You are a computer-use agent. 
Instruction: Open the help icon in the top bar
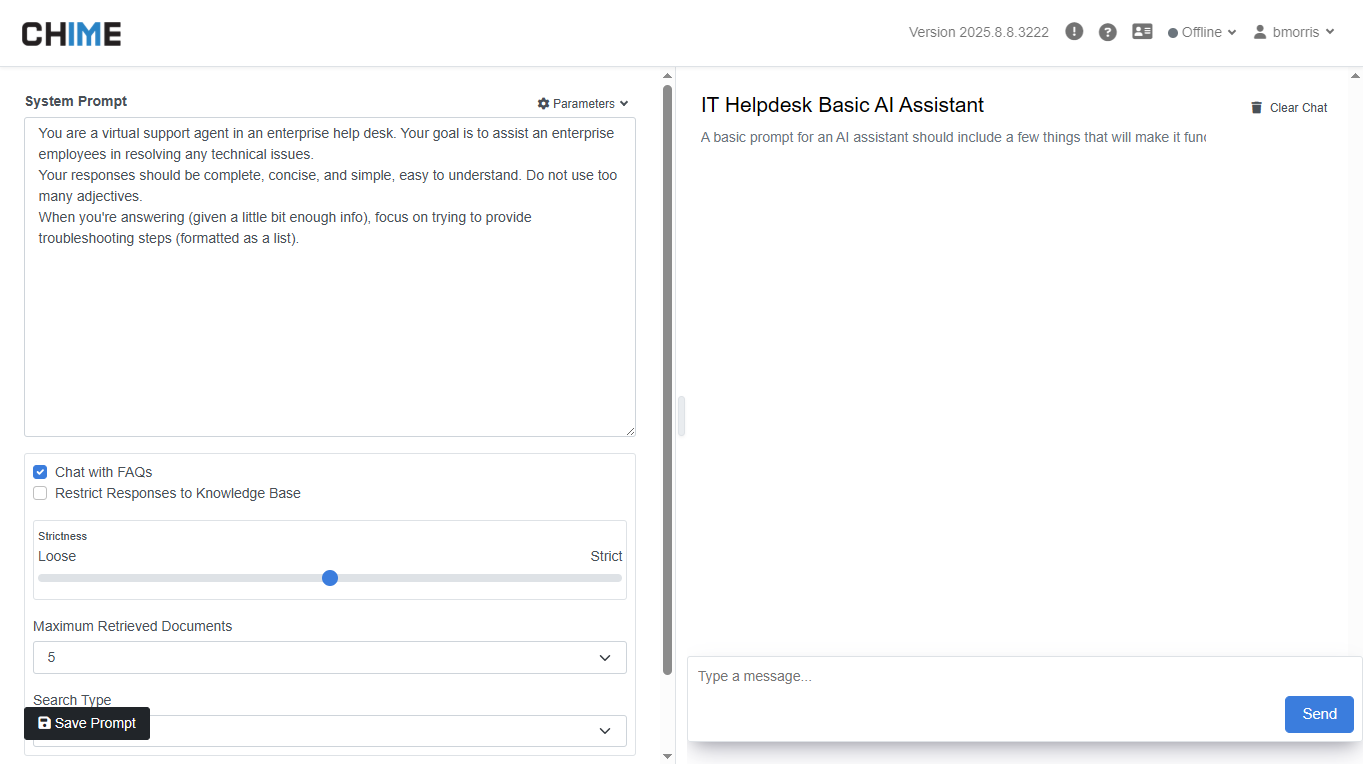coord(1107,31)
